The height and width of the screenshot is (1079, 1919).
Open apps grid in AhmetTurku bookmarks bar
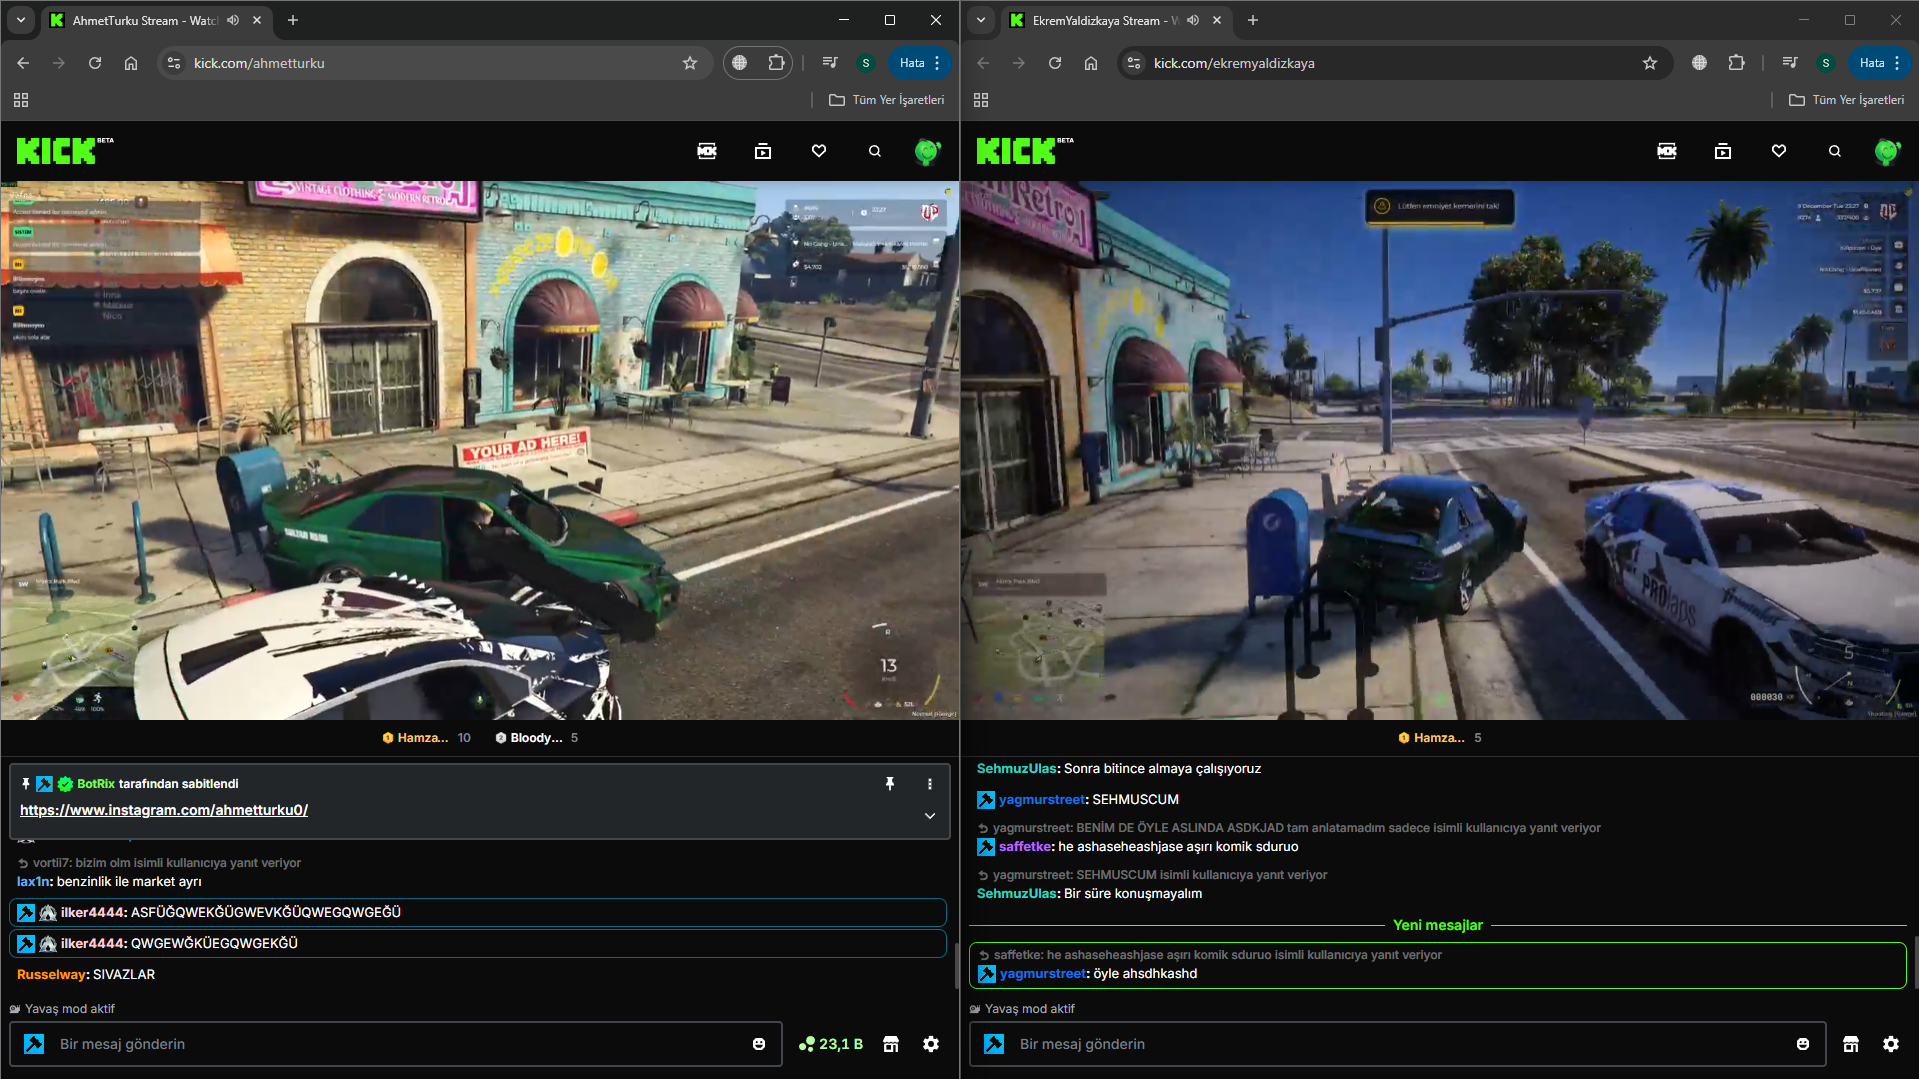pos(21,100)
